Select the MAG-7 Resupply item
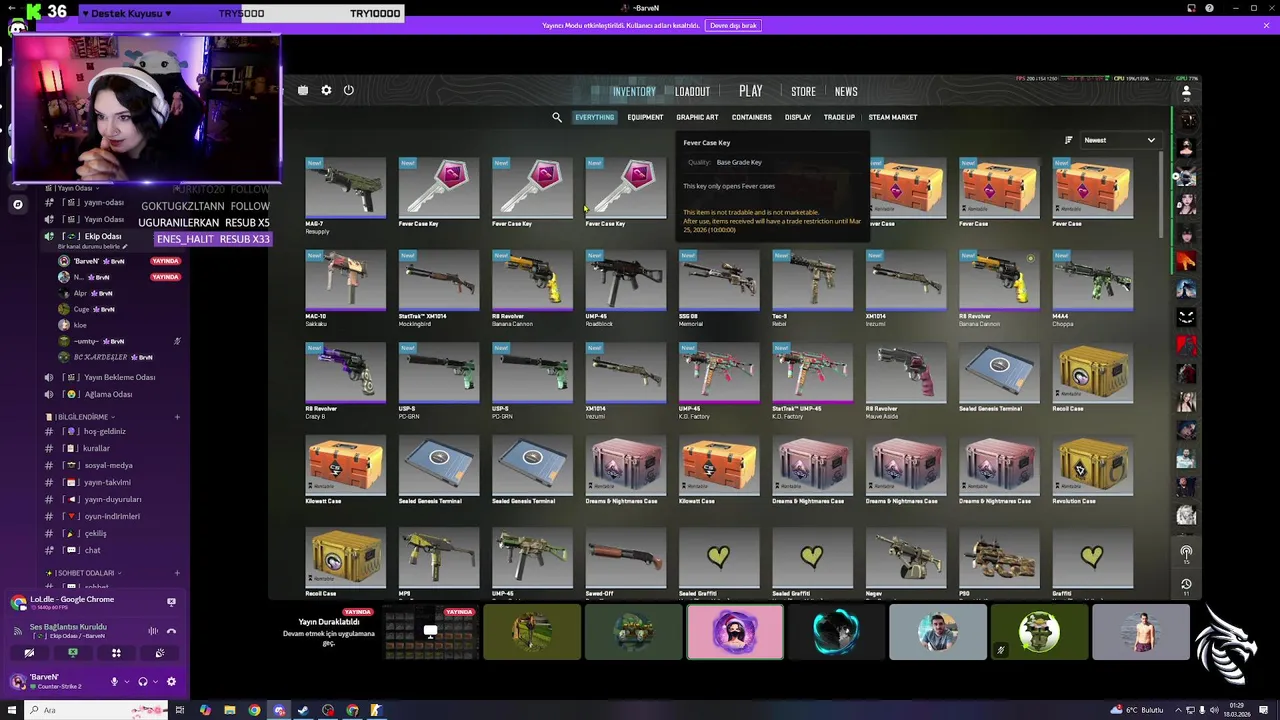 (345, 194)
